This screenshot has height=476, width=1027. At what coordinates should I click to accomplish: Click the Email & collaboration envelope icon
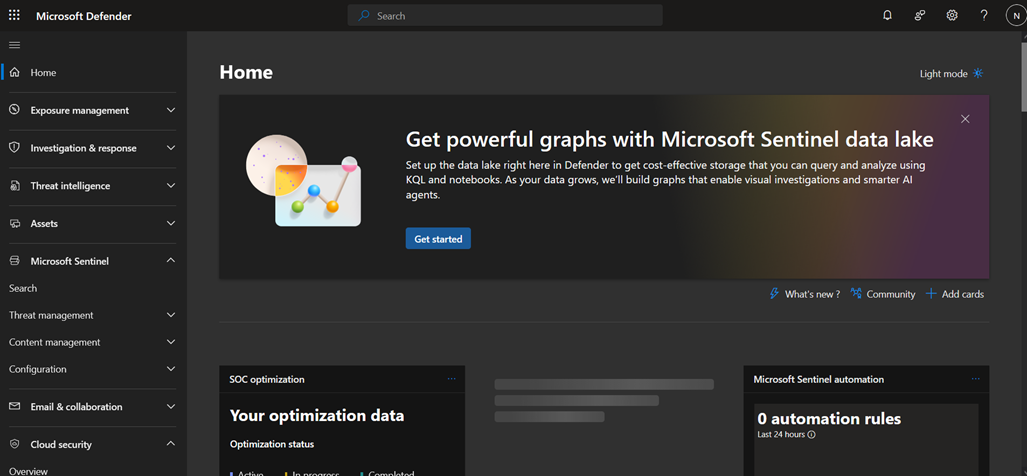[14, 407]
